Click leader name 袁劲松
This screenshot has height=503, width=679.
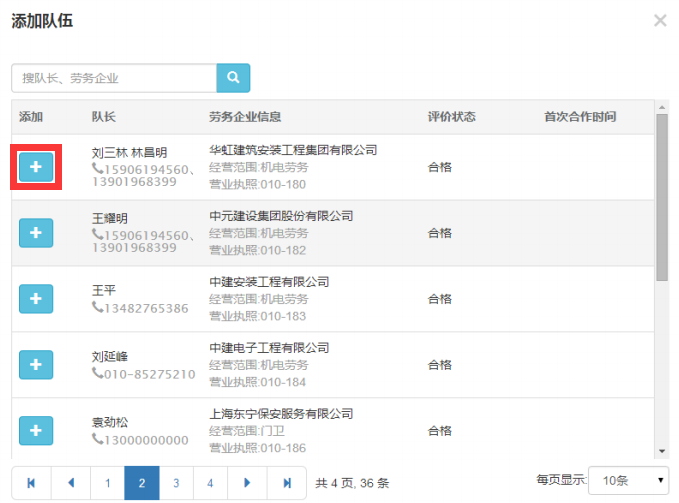click(110, 422)
